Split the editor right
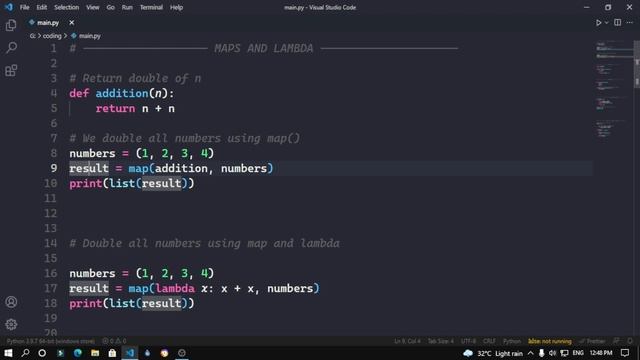The image size is (640, 360). [x=618, y=23]
